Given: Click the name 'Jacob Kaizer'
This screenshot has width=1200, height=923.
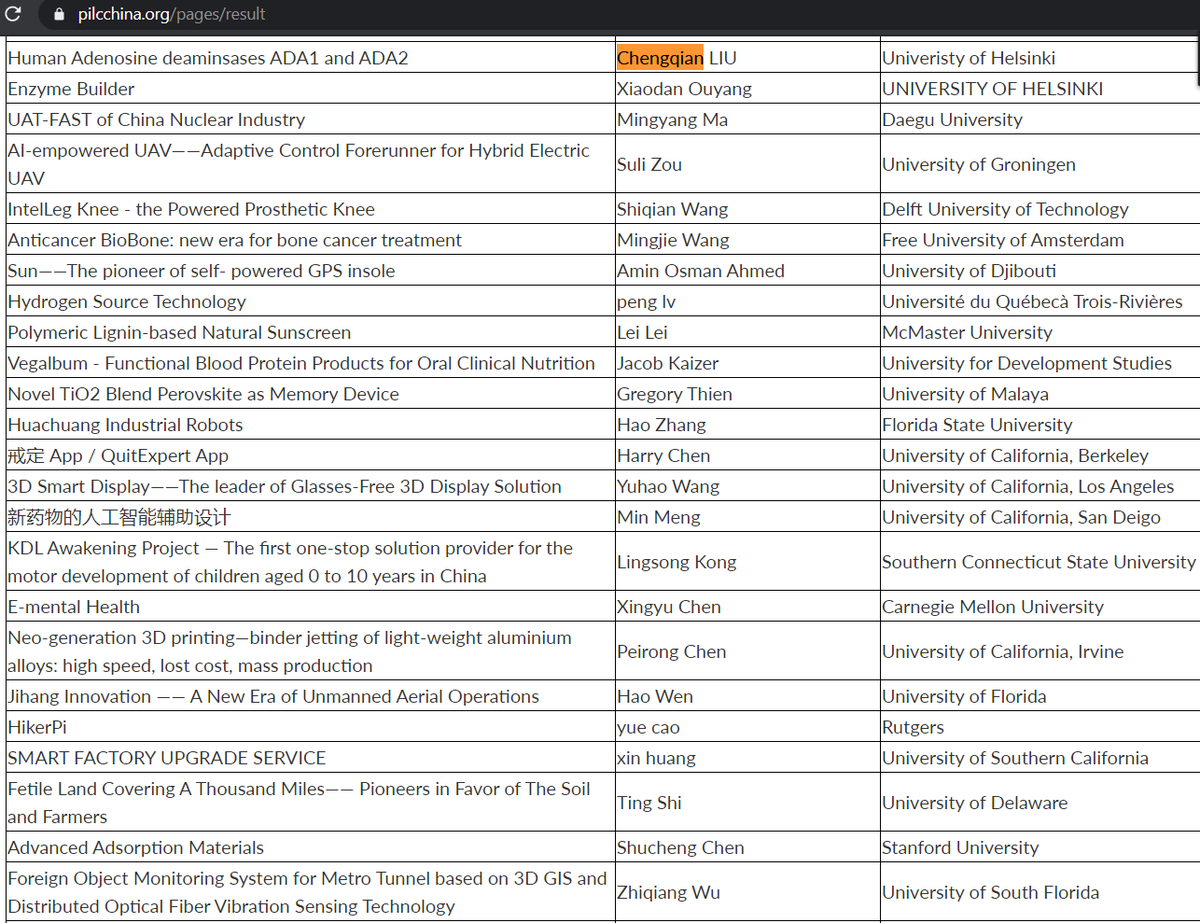Looking at the screenshot, I should tap(667, 364).
